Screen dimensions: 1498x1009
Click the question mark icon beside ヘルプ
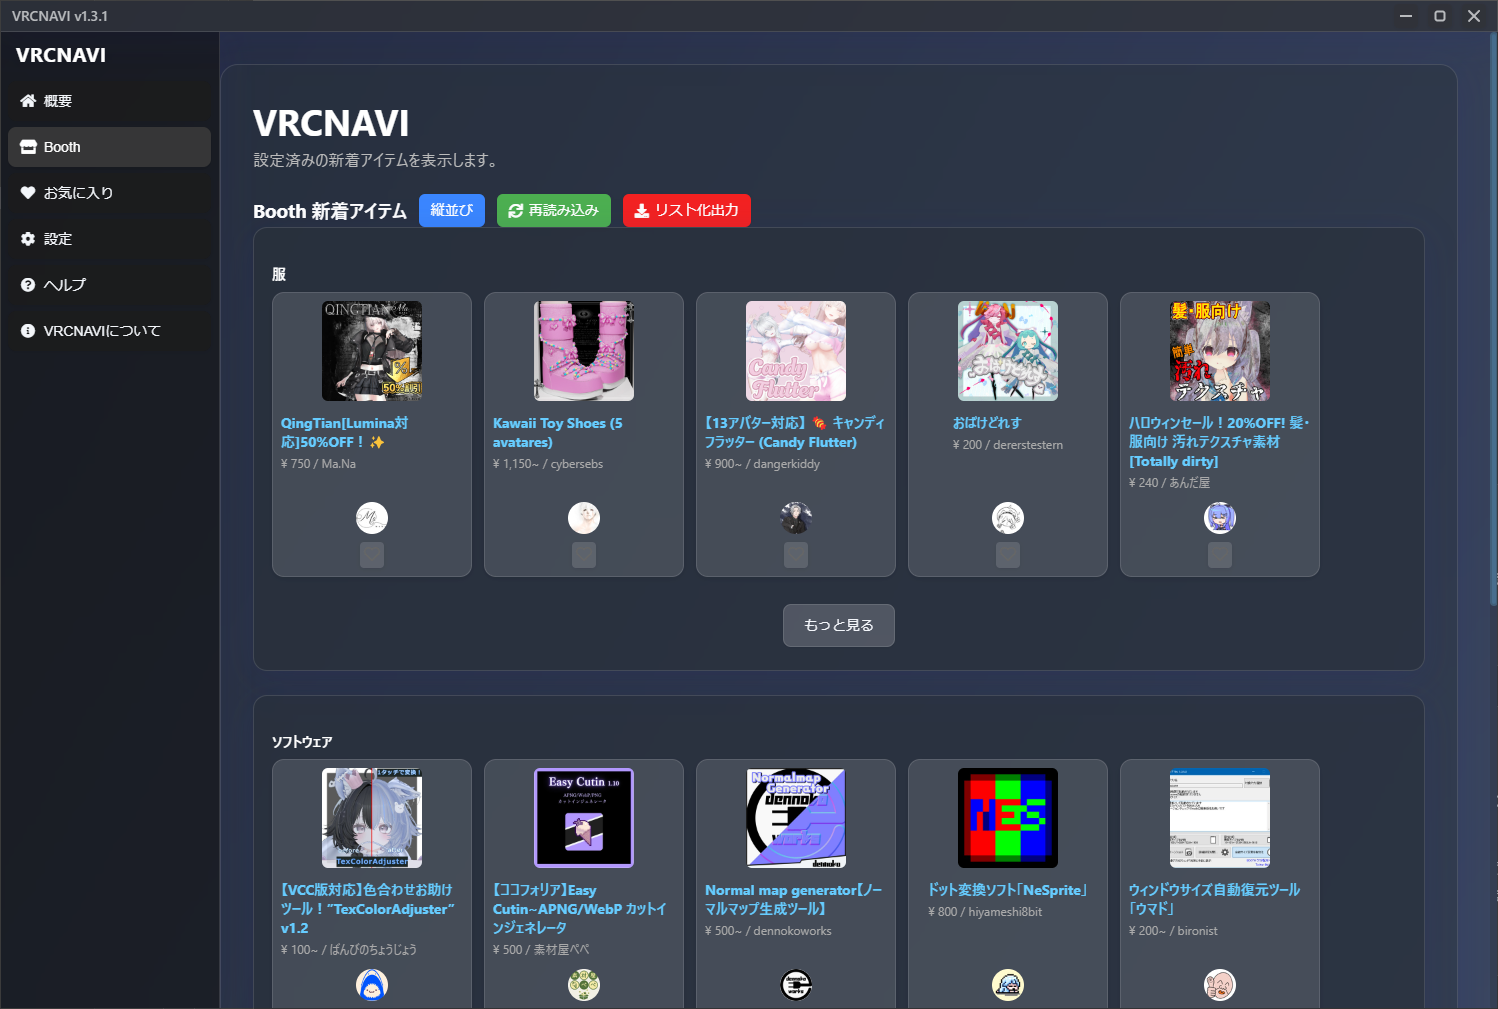point(28,285)
